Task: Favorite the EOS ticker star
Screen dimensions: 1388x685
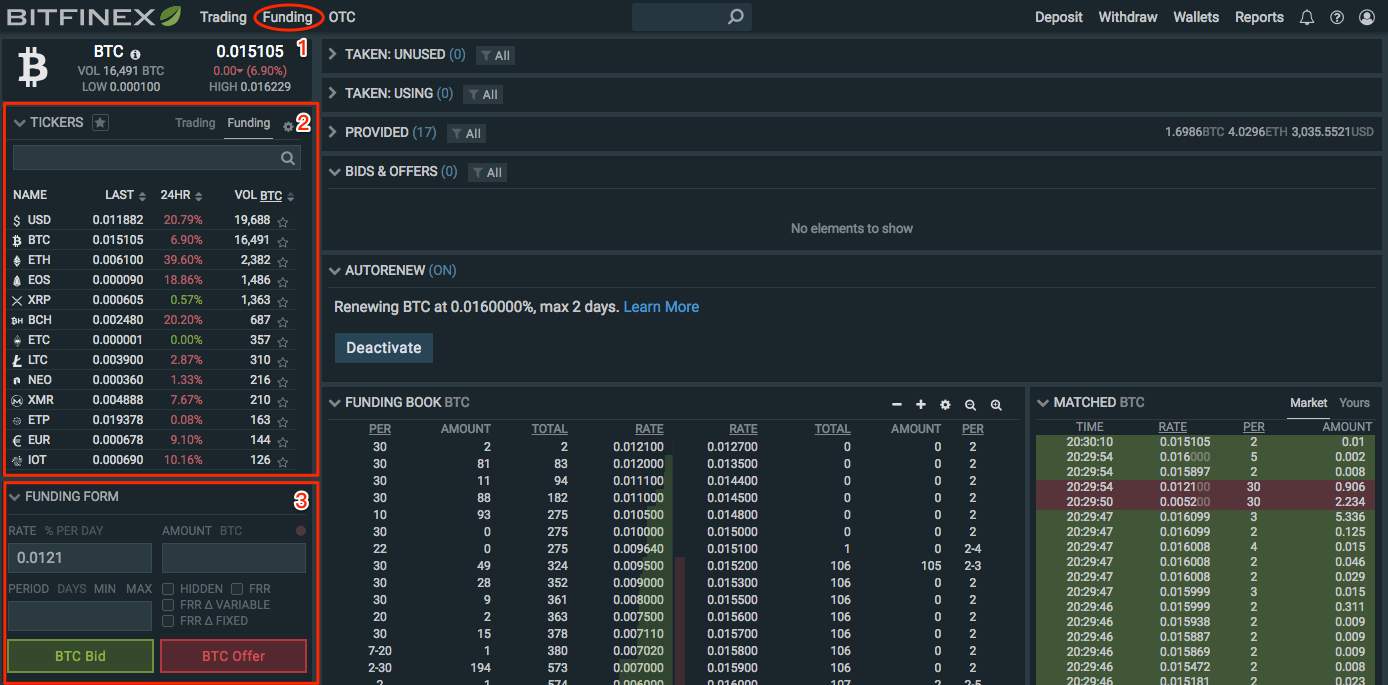Action: [x=283, y=282]
